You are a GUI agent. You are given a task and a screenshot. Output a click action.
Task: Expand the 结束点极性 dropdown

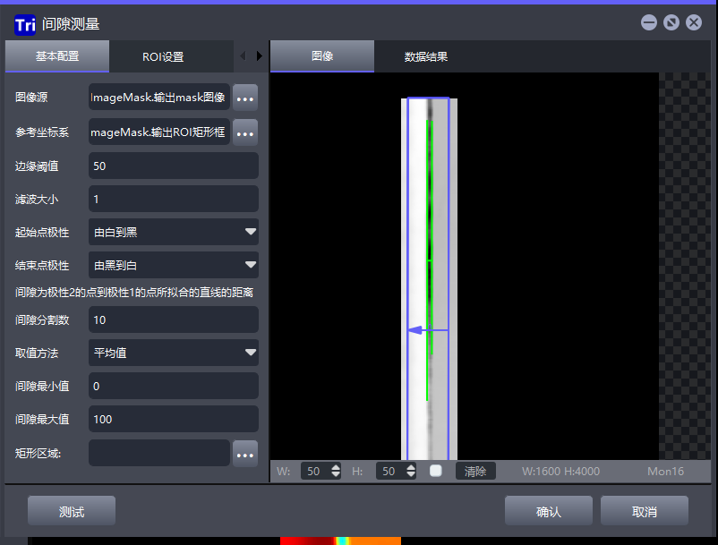click(x=250, y=266)
